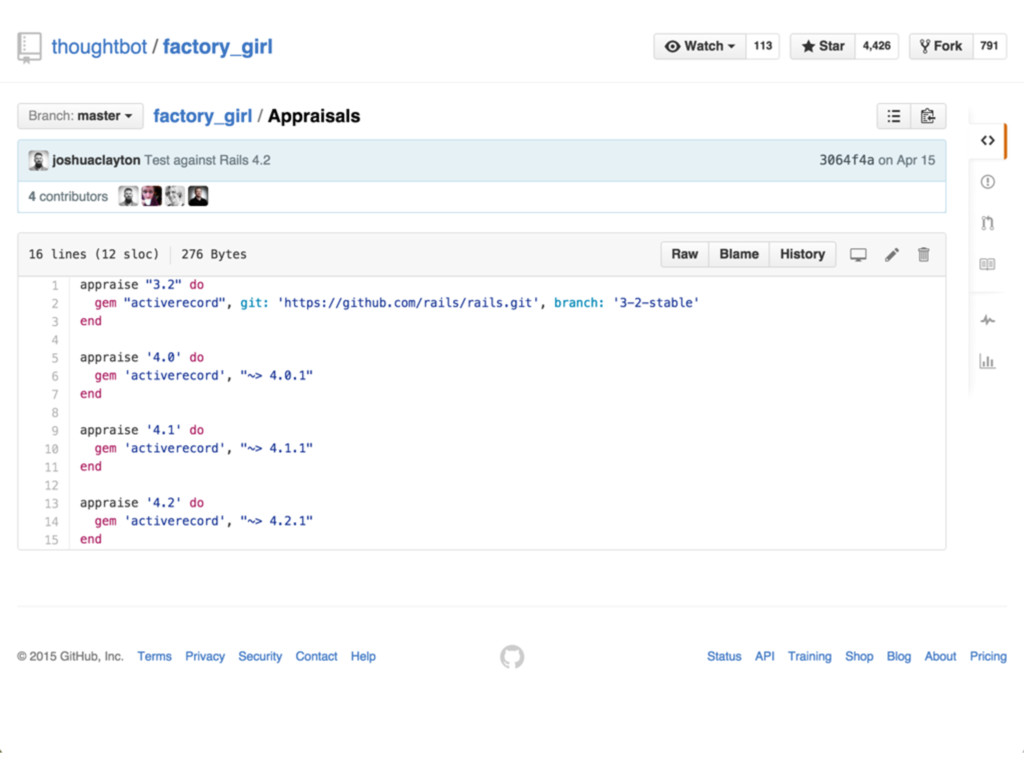Click the rails.git URL string in code

click(x=409, y=303)
